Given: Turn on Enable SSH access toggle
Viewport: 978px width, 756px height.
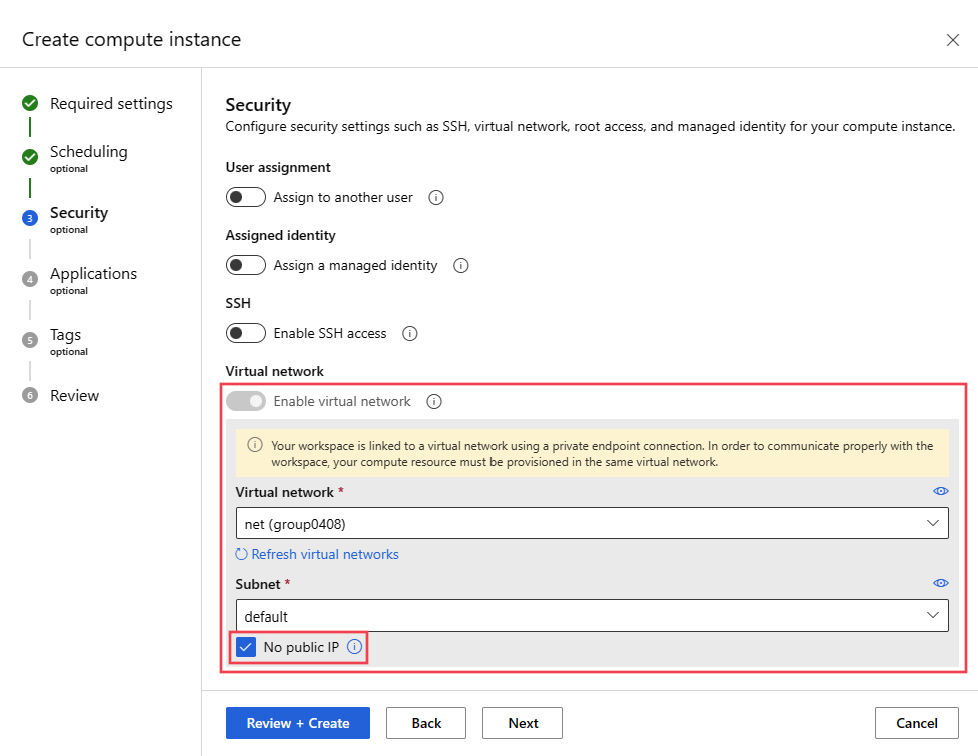Looking at the screenshot, I should tap(246, 334).
